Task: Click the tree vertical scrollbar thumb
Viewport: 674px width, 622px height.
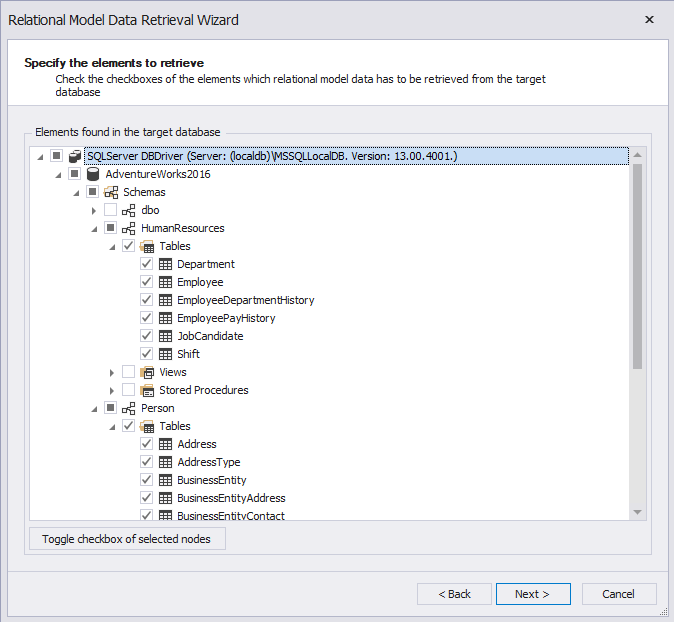Action: point(638,266)
